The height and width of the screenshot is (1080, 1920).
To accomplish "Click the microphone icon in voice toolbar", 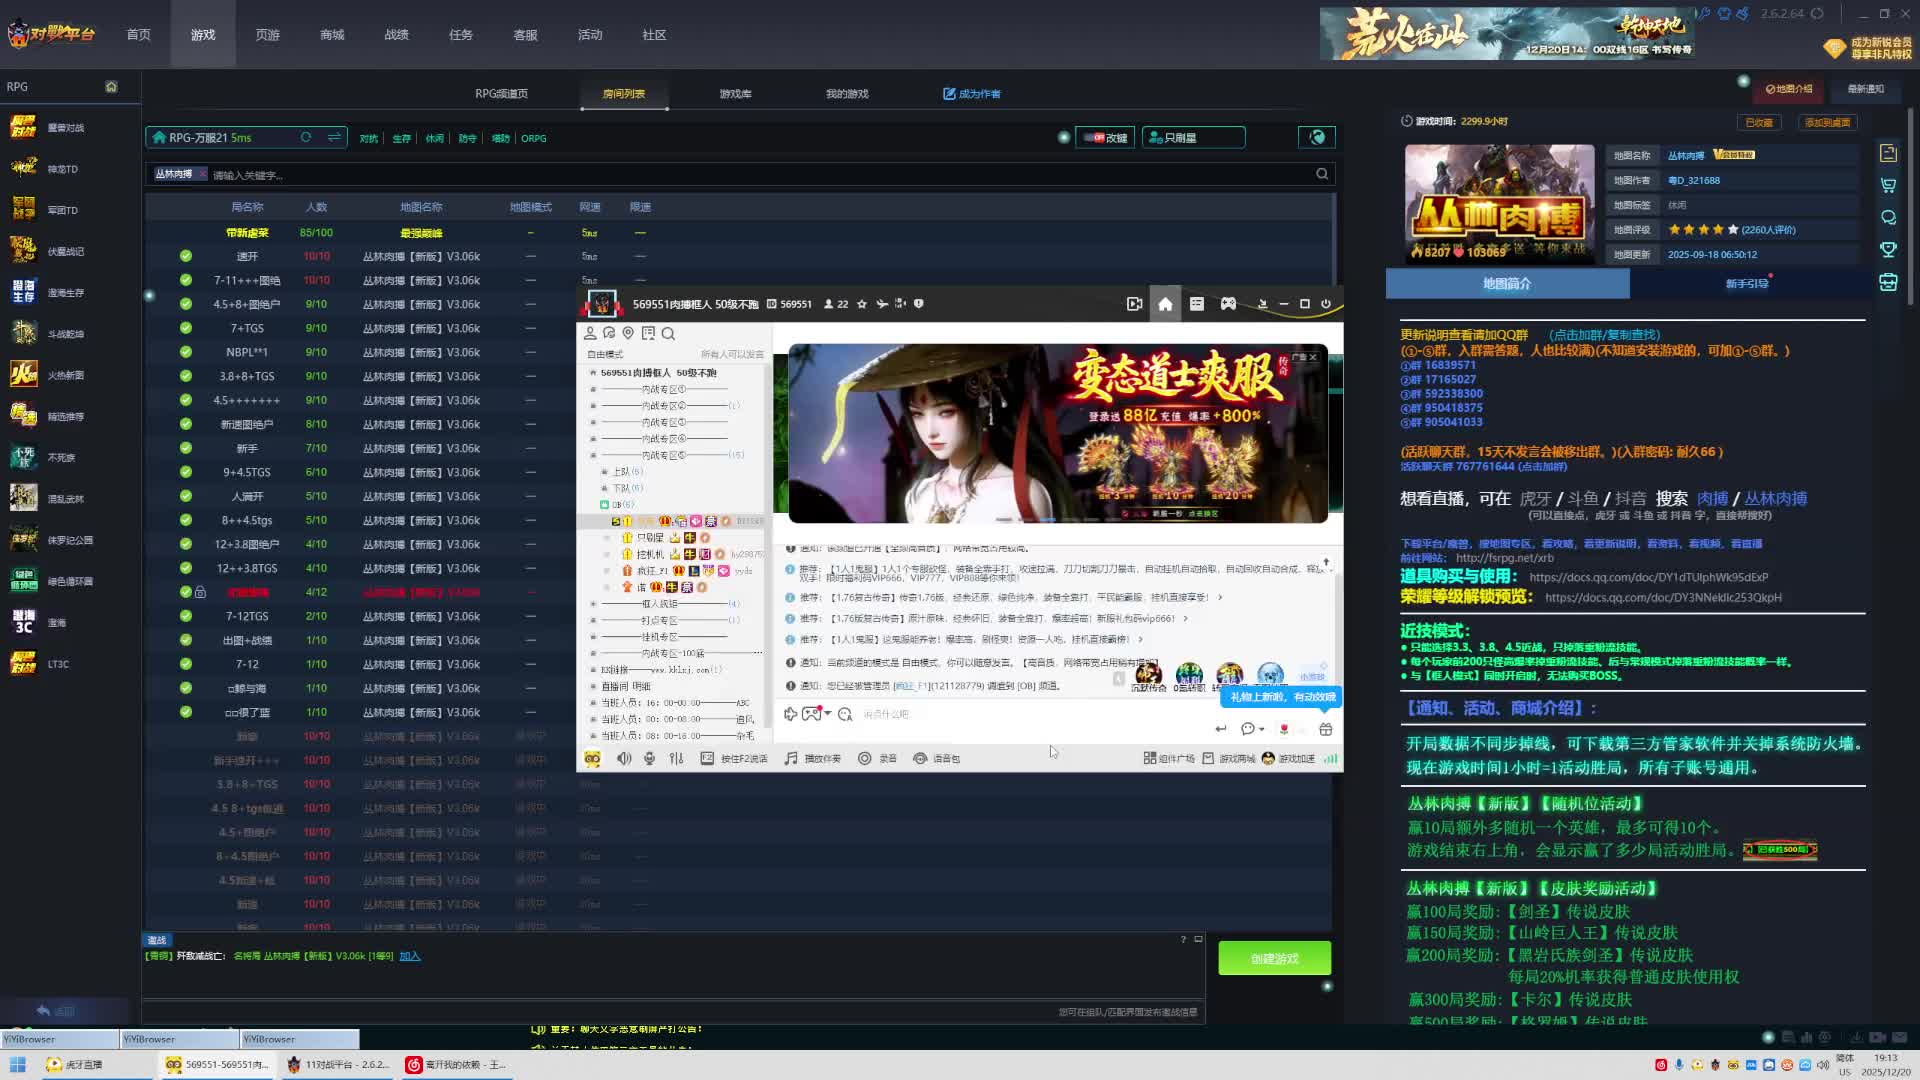I will (x=649, y=759).
